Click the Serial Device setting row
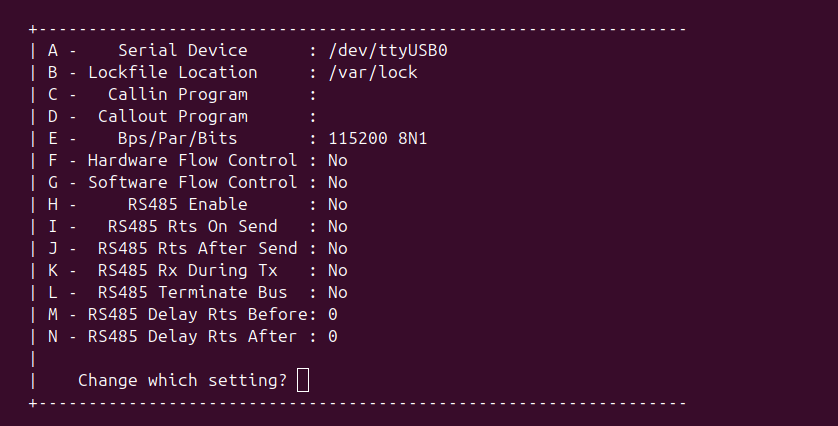838x426 pixels. tap(182, 50)
